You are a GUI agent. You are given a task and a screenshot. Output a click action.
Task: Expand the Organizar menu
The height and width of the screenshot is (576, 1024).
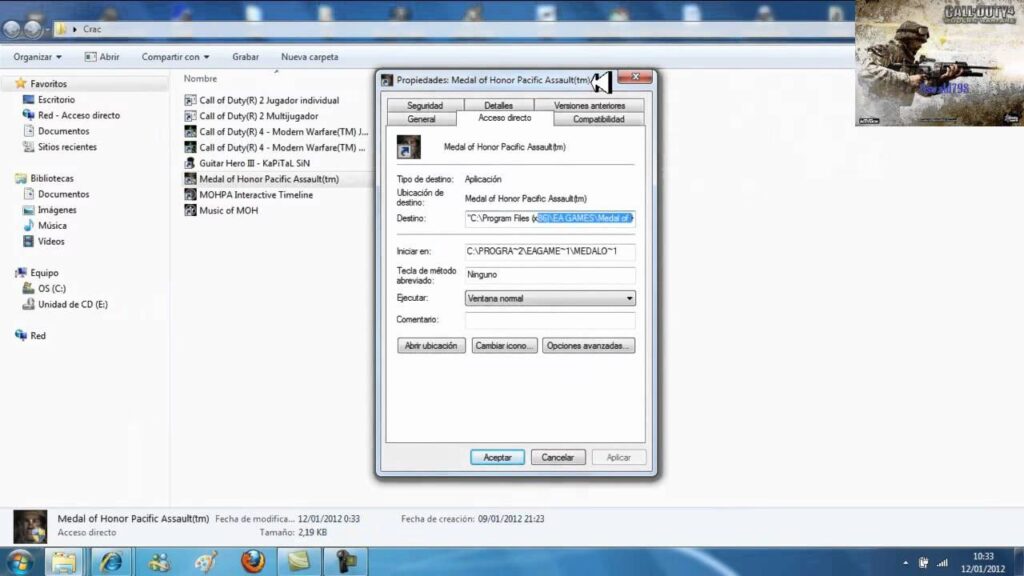pyautogui.click(x=37, y=57)
